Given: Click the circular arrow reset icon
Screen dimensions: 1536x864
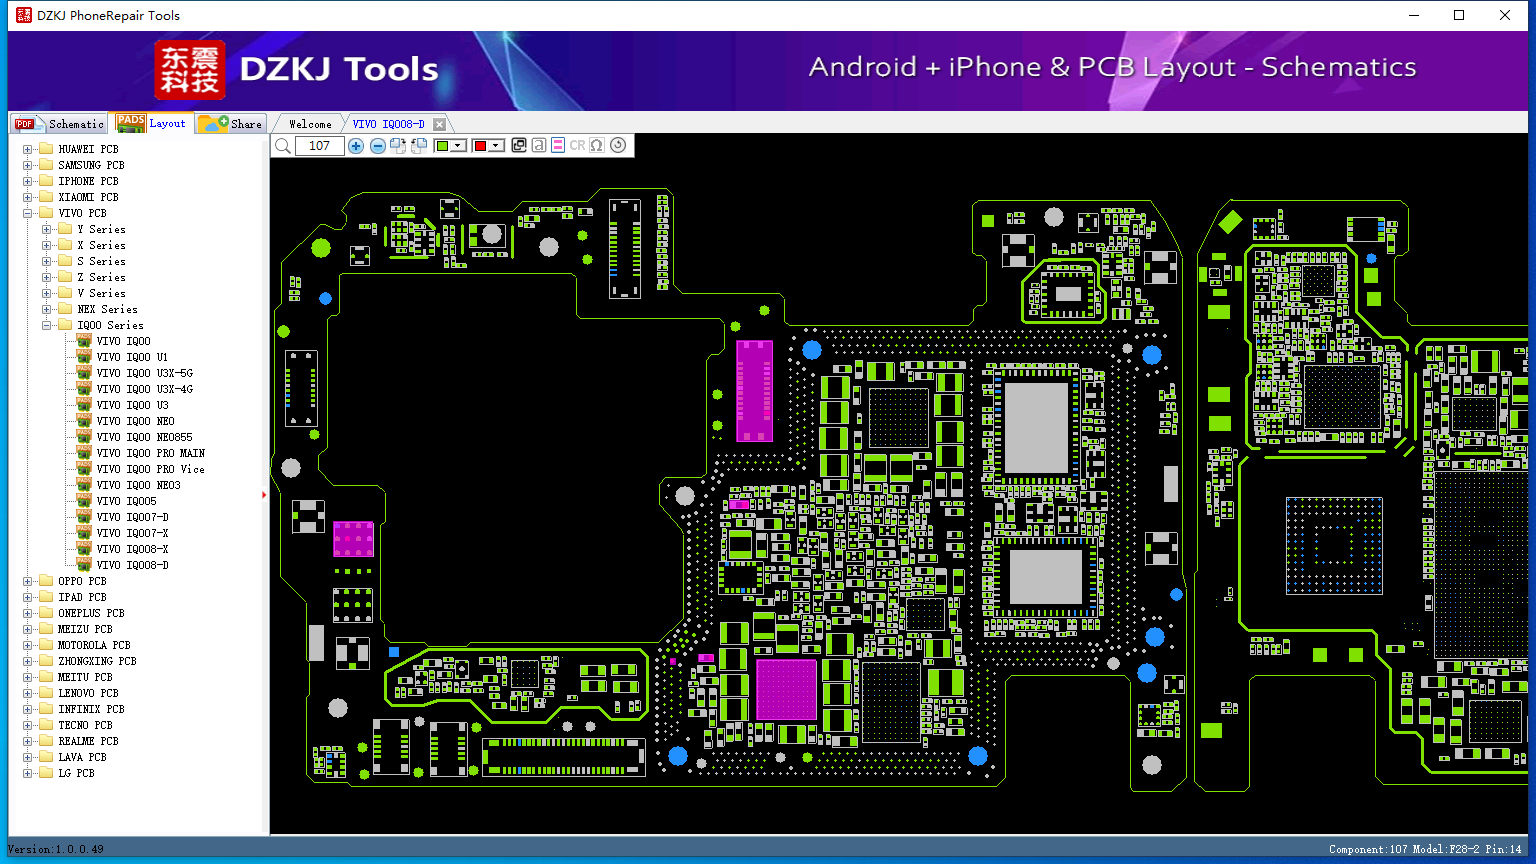Looking at the screenshot, I should click(618, 146).
